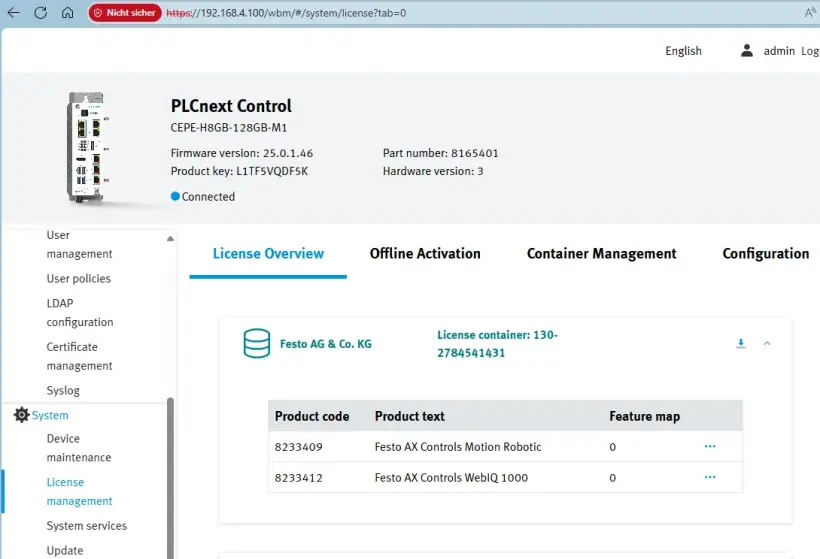This screenshot has height=559, width=820.
Task: Switch to the Container Management tab
Action: 601,254
